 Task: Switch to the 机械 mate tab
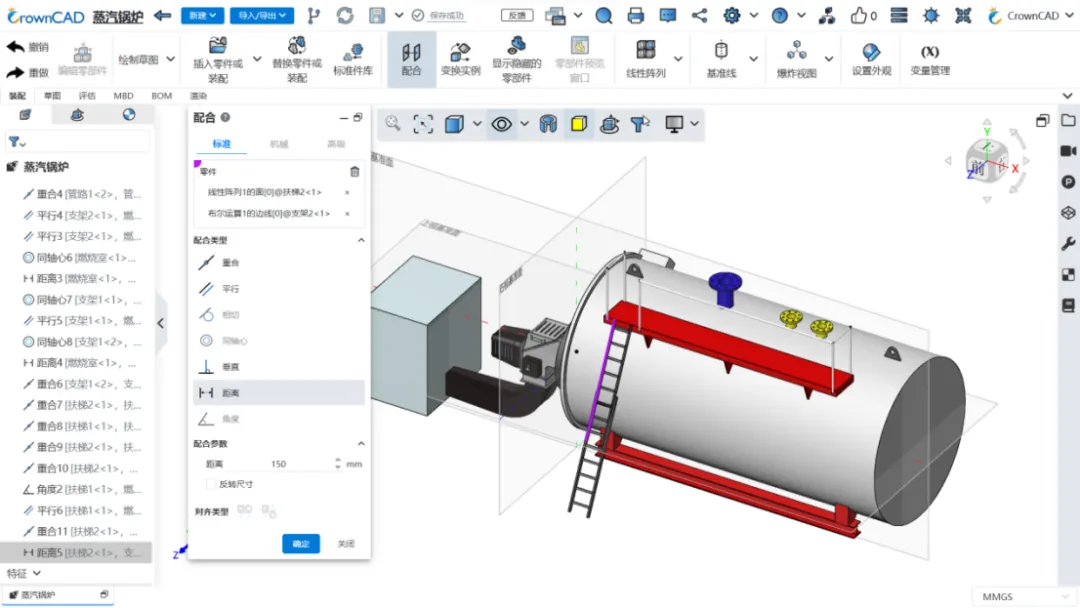pyautogui.click(x=279, y=144)
